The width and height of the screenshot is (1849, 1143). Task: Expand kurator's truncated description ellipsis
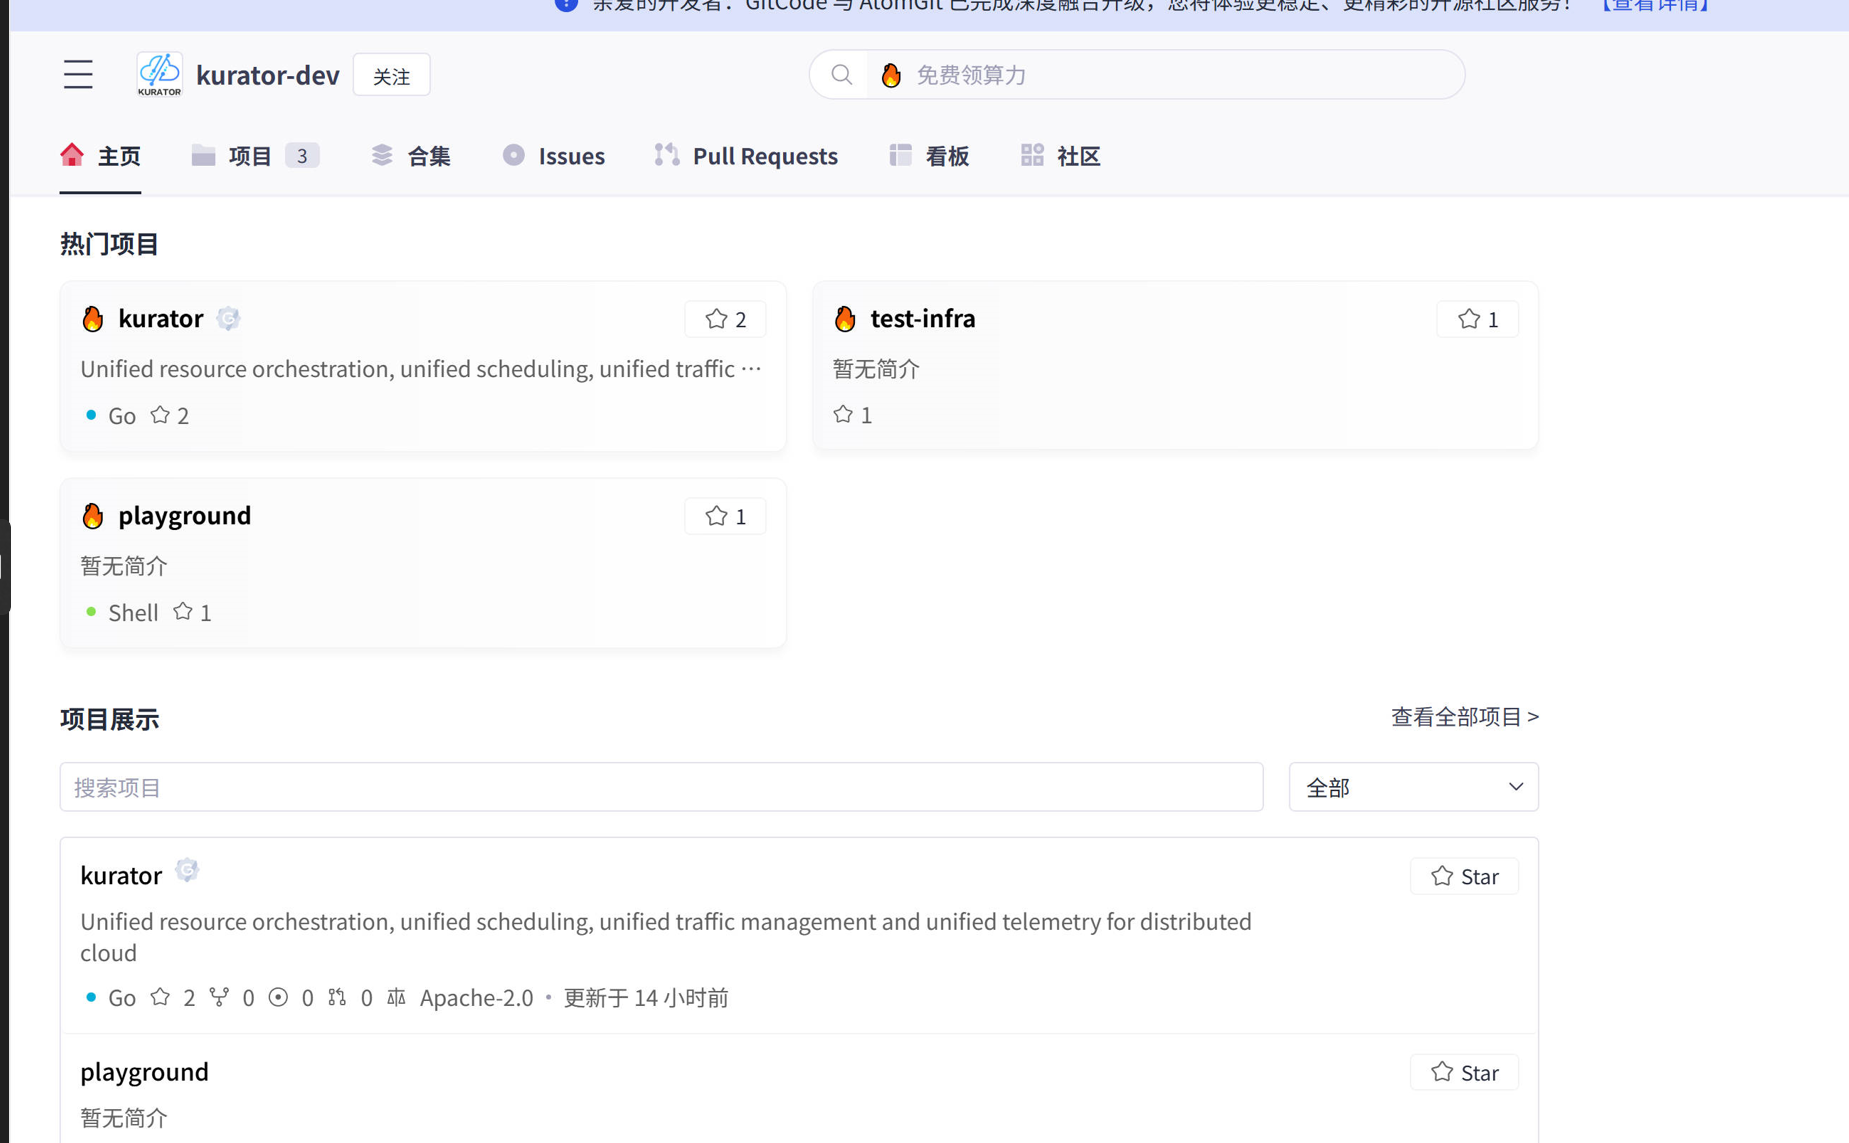pos(753,369)
